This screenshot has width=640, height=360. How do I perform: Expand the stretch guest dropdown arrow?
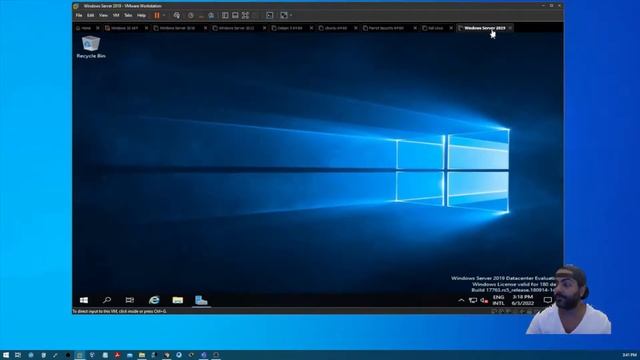pyautogui.click(x=291, y=16)
